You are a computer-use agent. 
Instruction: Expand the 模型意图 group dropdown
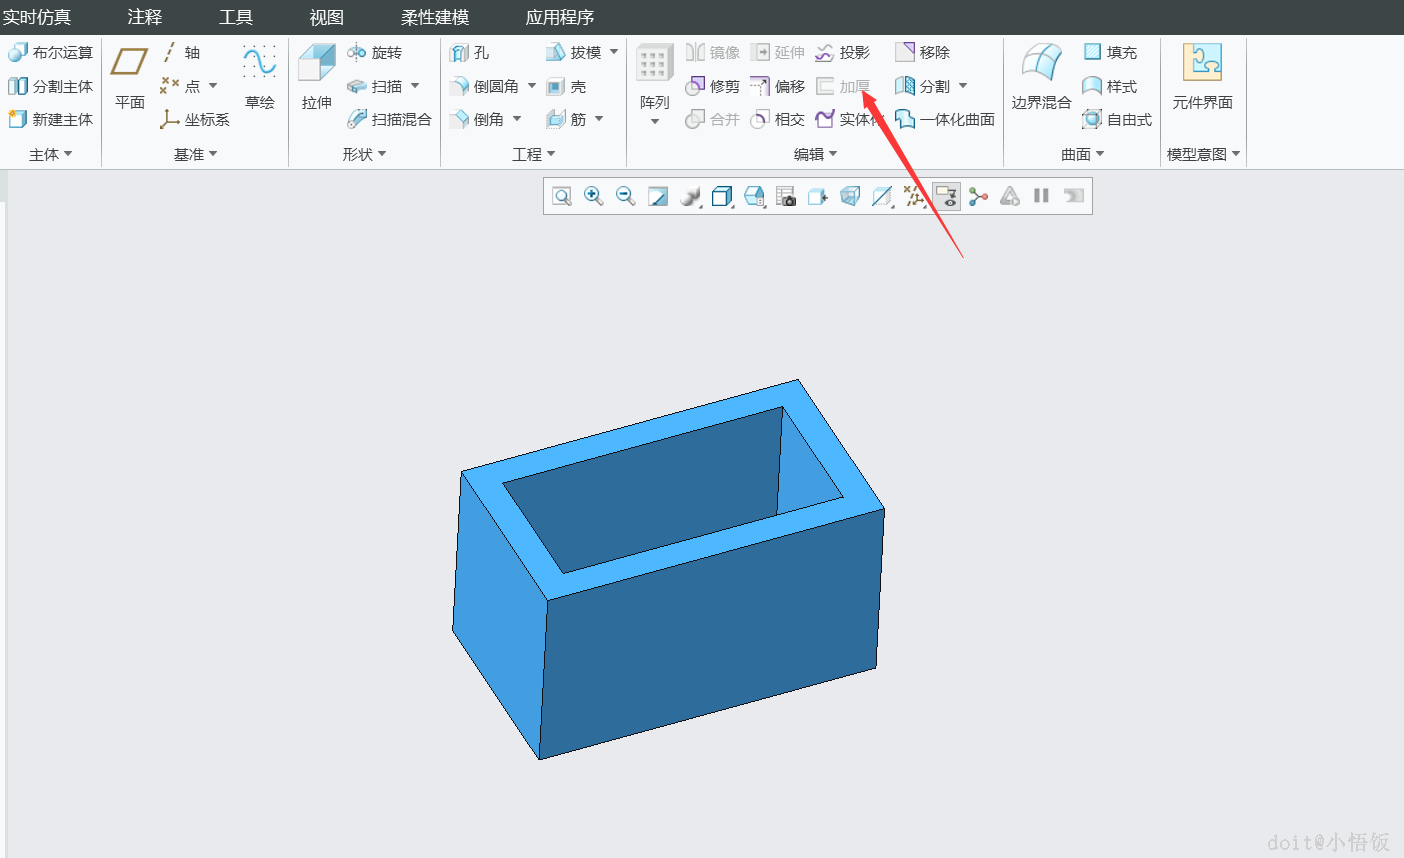click(x=1204, y=154)
